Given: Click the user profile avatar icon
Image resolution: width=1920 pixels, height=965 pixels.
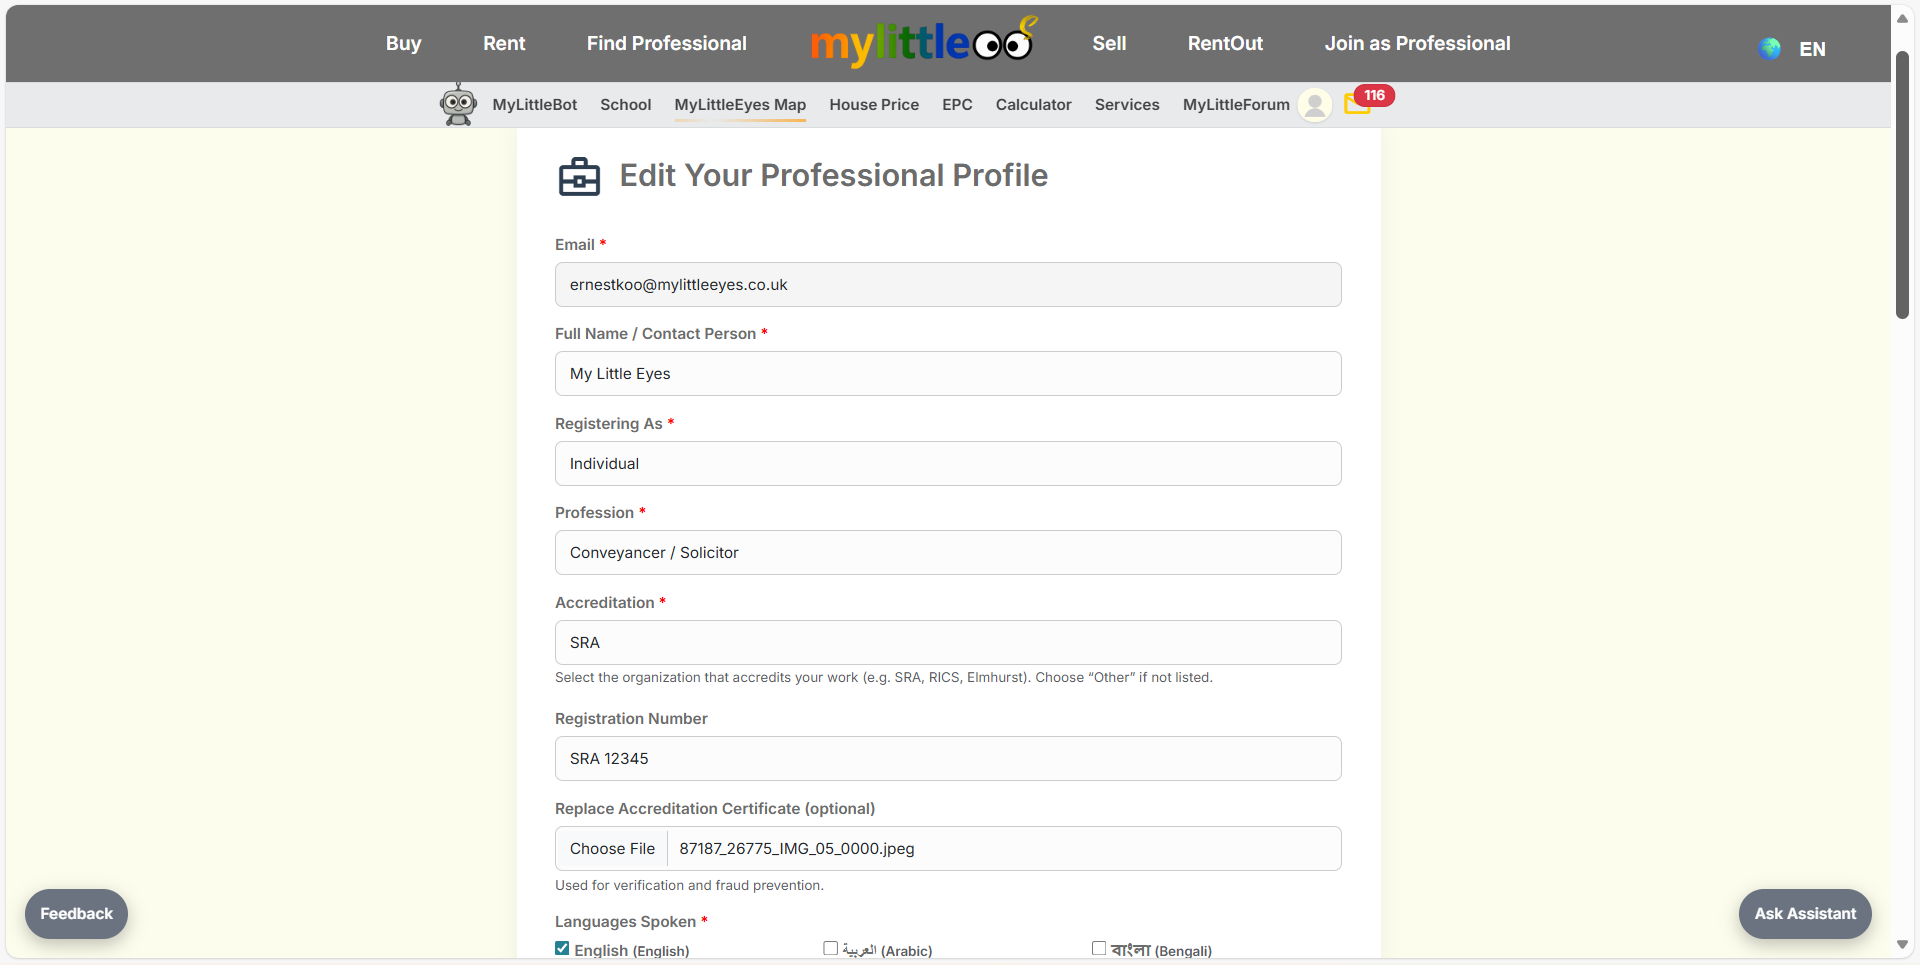Looking at the screenshot, I should pos(1314,105).
